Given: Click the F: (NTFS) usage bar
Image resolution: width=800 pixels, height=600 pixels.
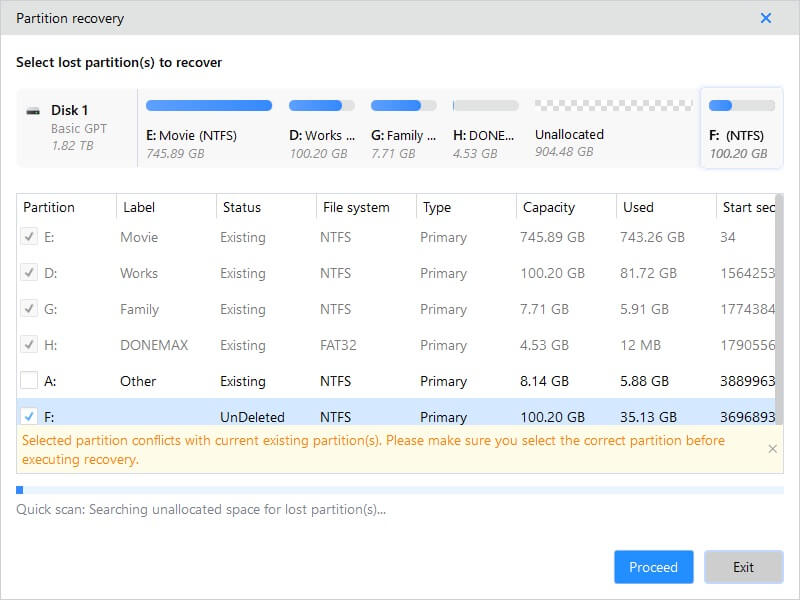Looking at the screenshot, I should pyautogui.click(x=742, y=106).
